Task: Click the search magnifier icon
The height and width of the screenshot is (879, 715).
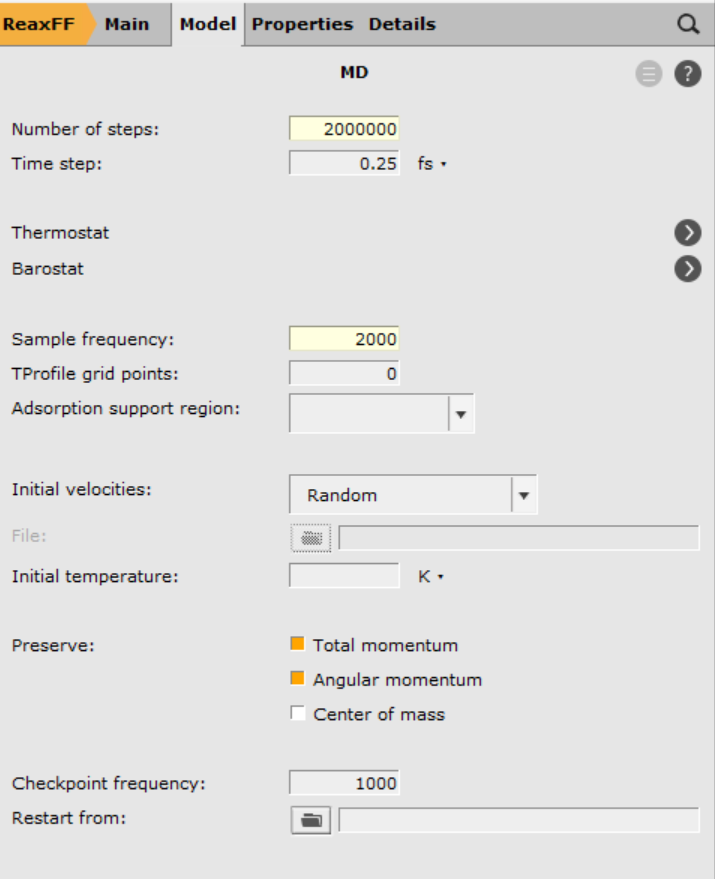Action: 688,25
